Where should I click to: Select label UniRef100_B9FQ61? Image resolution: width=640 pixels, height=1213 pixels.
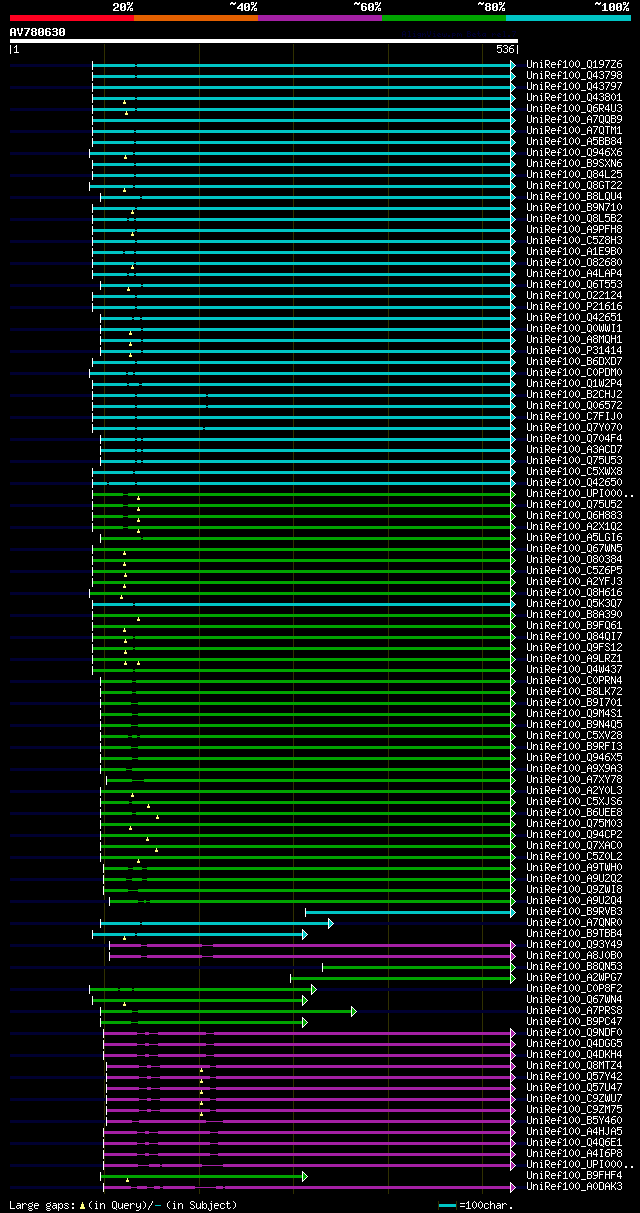point(574,625)
